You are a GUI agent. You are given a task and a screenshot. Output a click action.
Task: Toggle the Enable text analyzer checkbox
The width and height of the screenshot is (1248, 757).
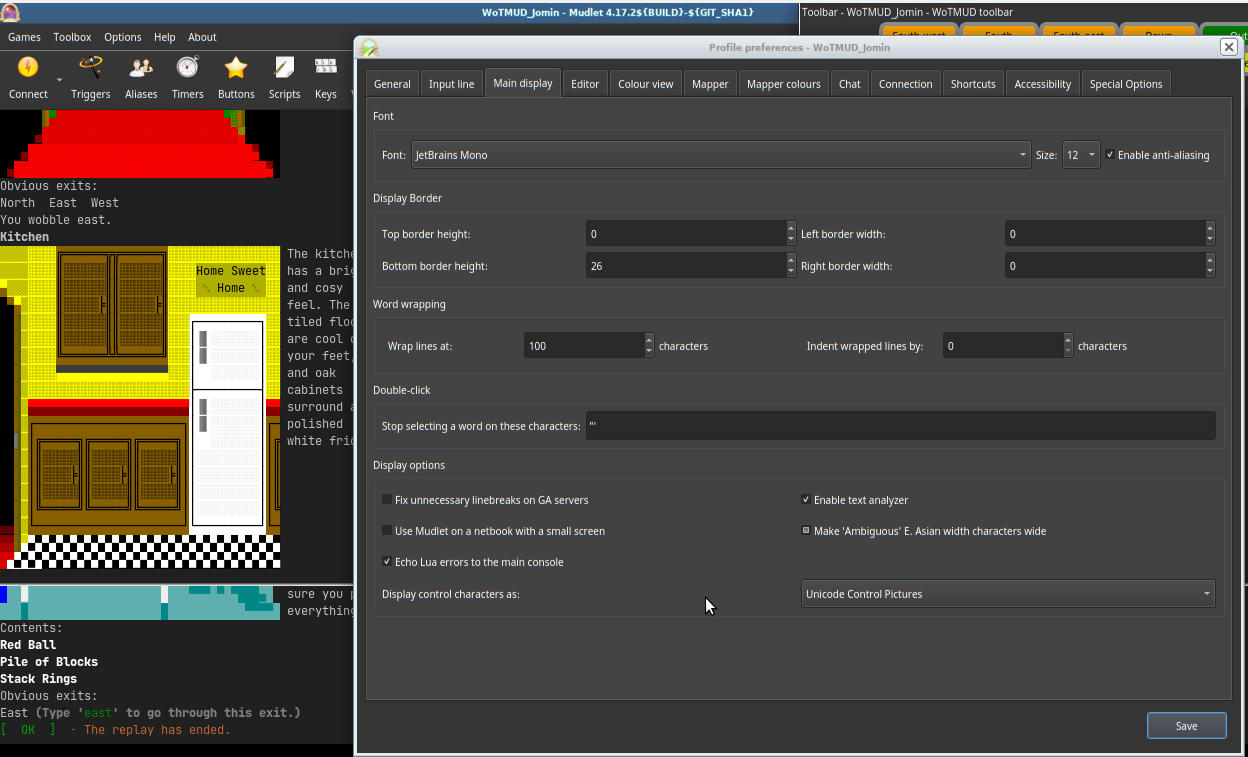807,500
